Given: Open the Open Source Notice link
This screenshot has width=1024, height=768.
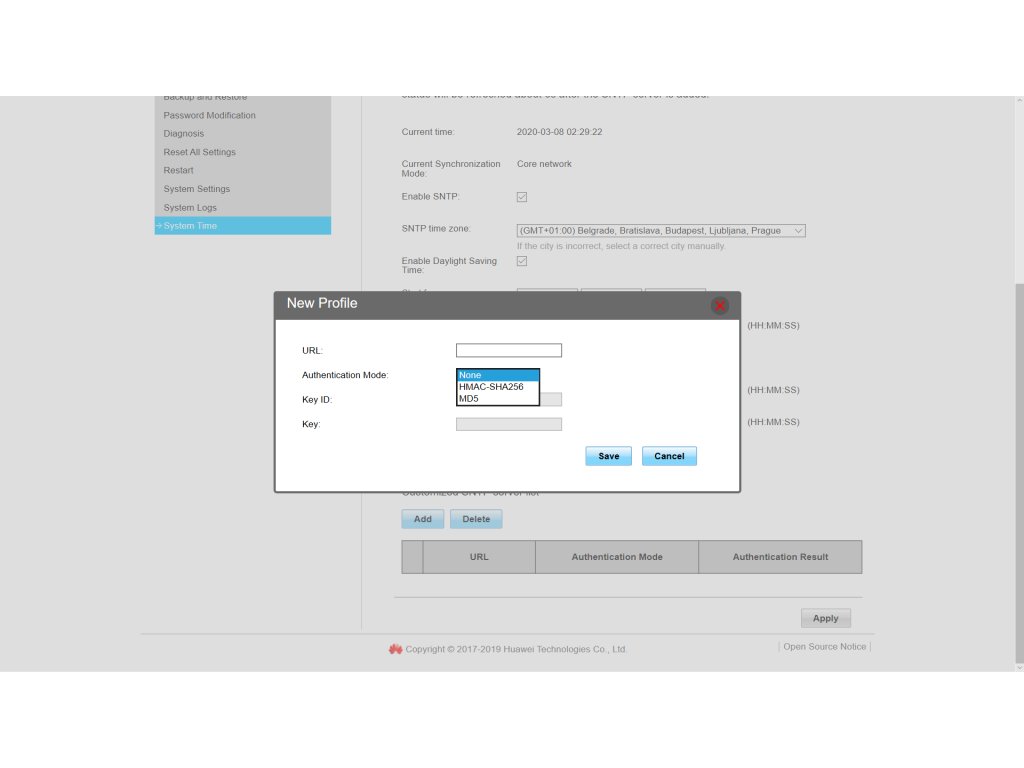Looking at the screenshot, I should pos(824,647).
